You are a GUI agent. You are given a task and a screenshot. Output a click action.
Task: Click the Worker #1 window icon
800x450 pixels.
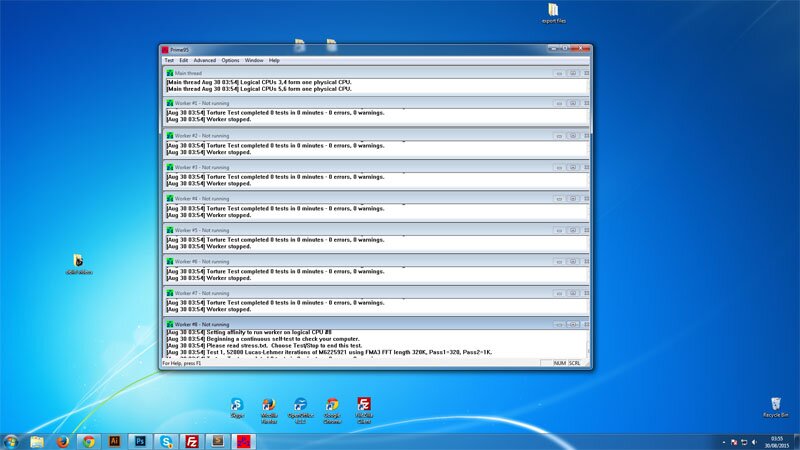click(170, 103)
